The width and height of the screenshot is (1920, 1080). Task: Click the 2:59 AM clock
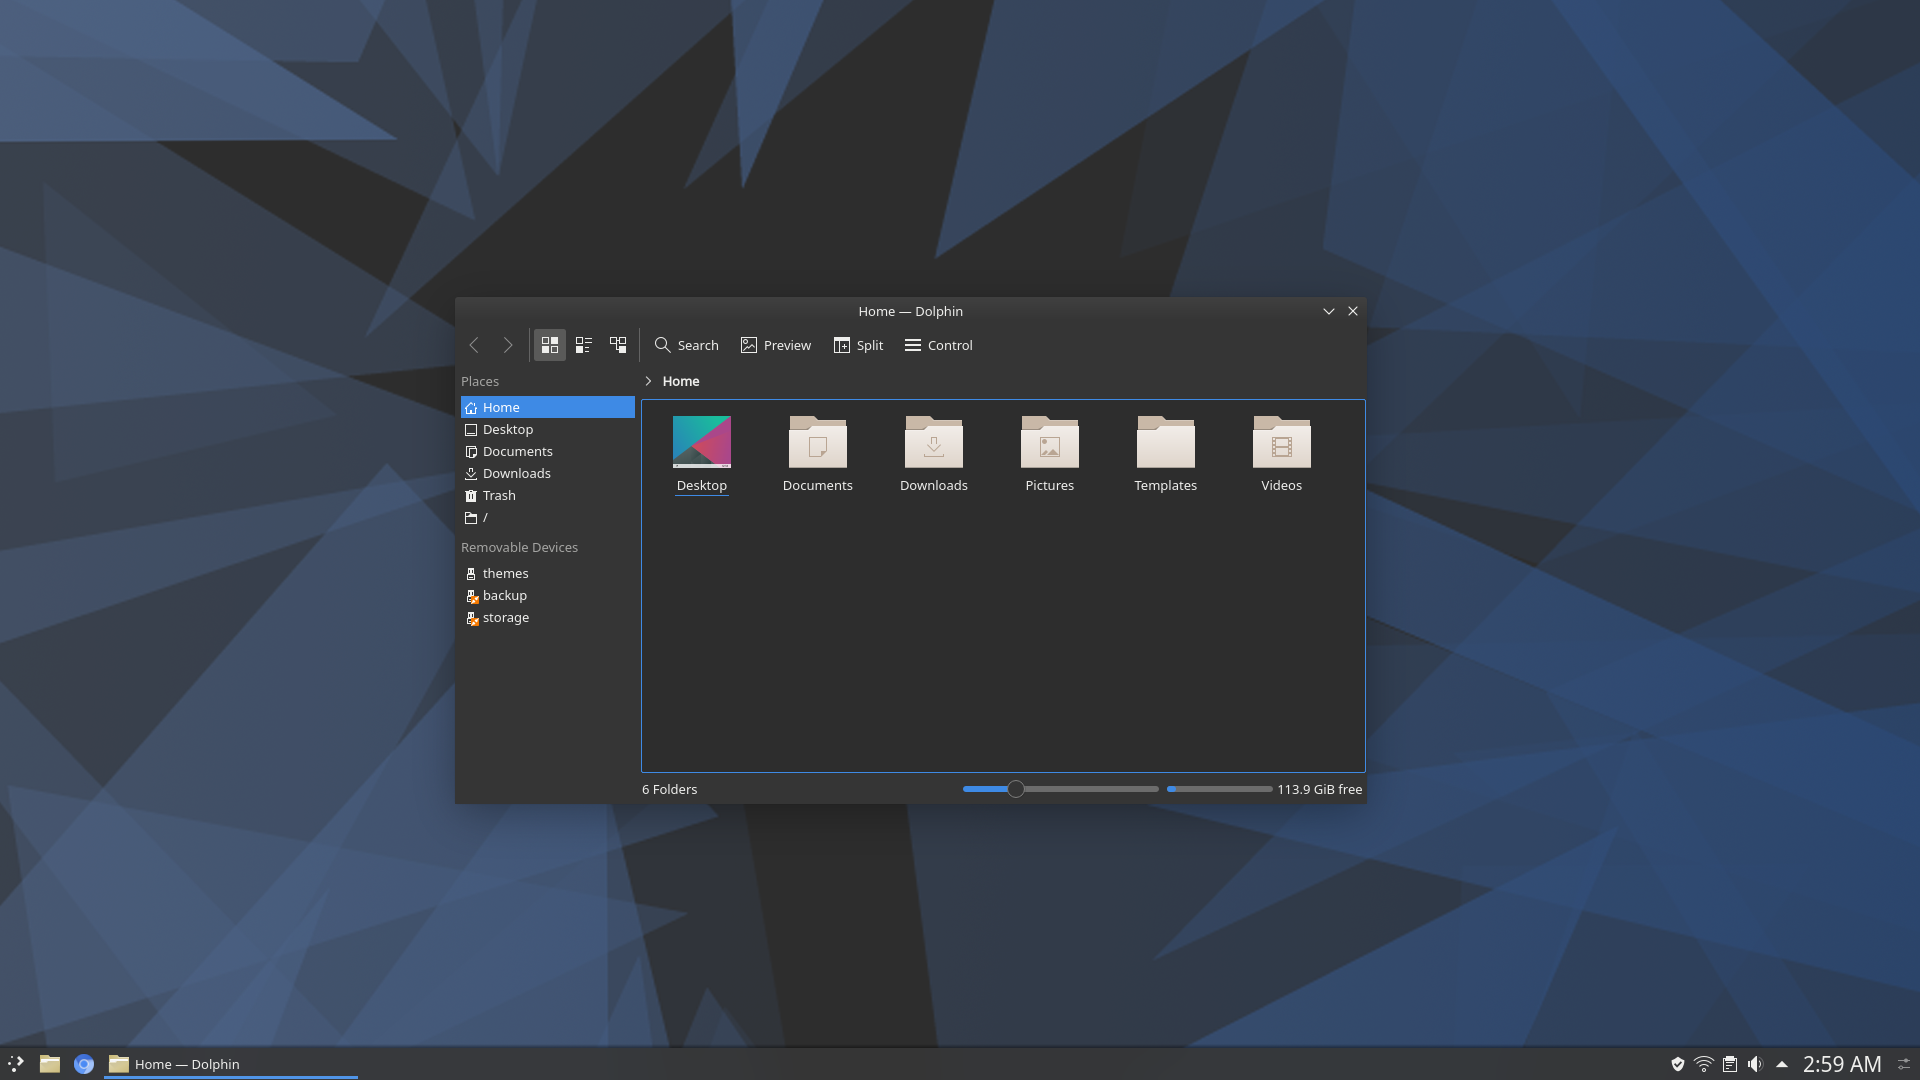[x=1842, y=1064]
